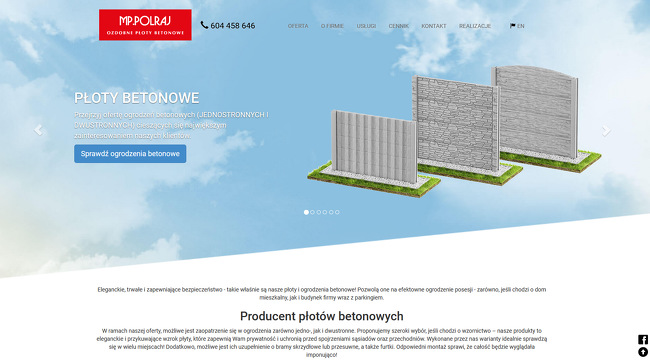This screenshot has width=650, height=364.
Task: Open the USŁUGI menu item
Action: tap(366, 26)
